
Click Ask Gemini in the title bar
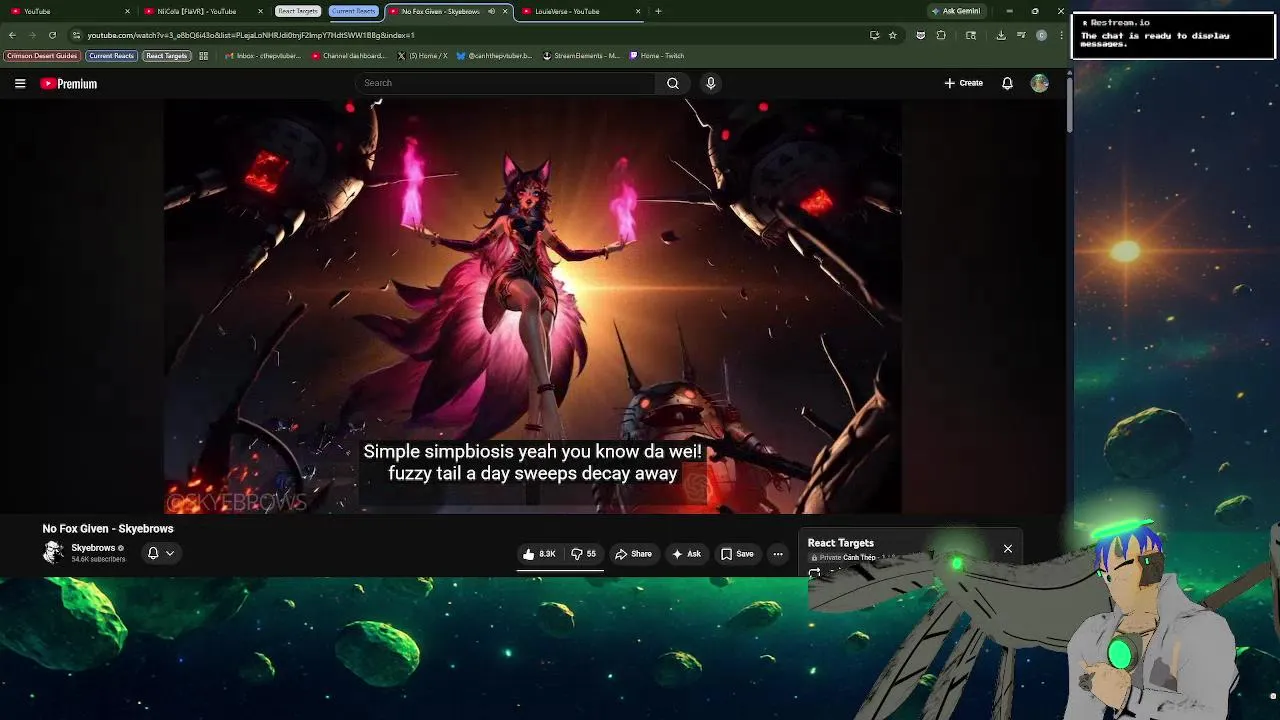pyautogui.click(x=956, y=11)
